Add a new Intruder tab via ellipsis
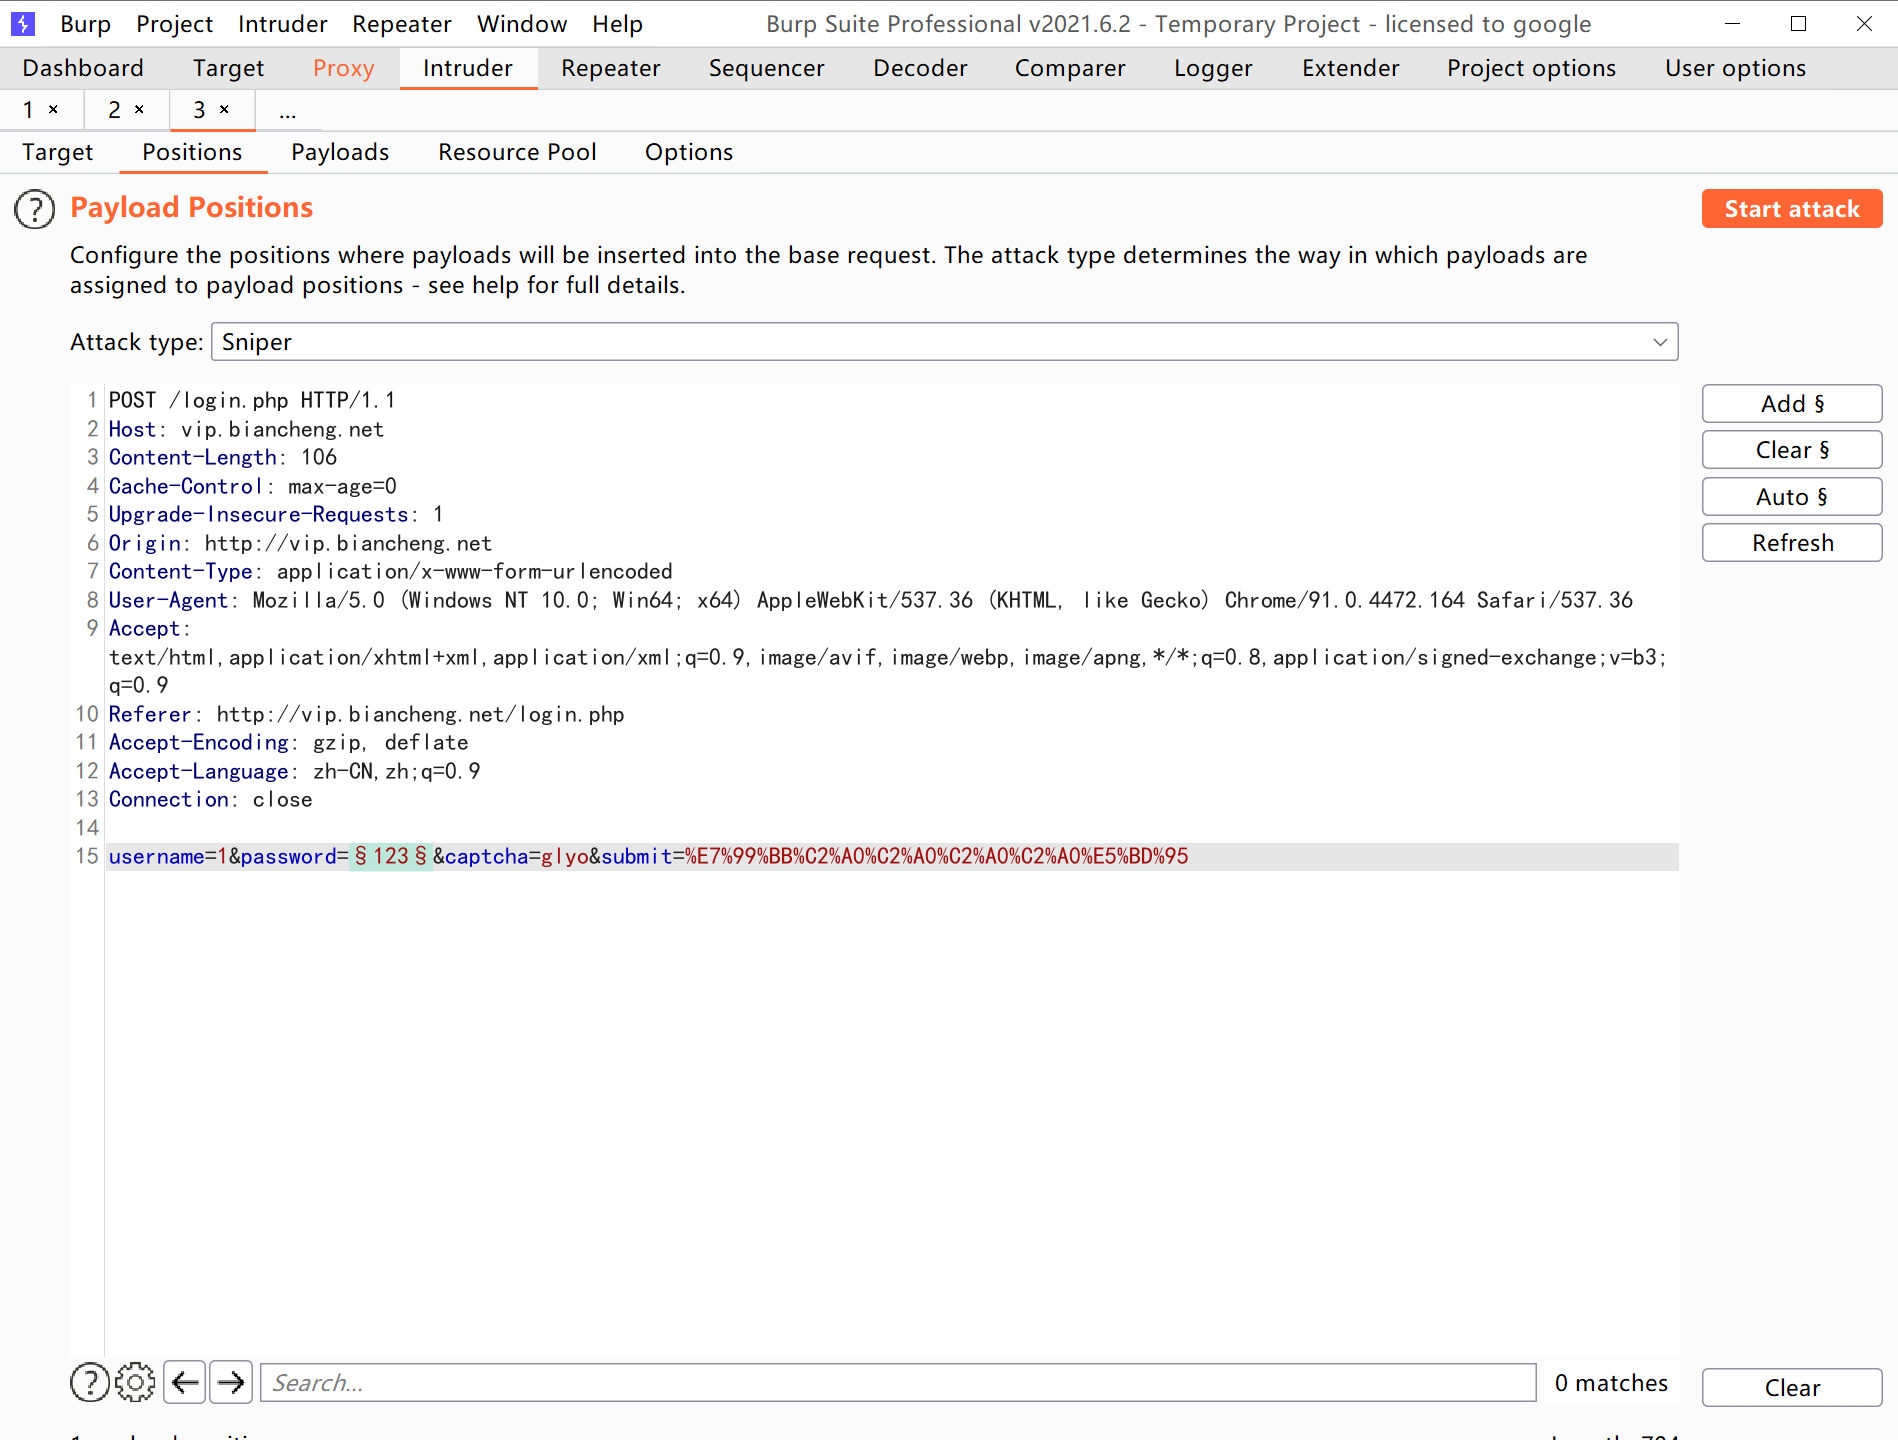 (x=288, y=111)
